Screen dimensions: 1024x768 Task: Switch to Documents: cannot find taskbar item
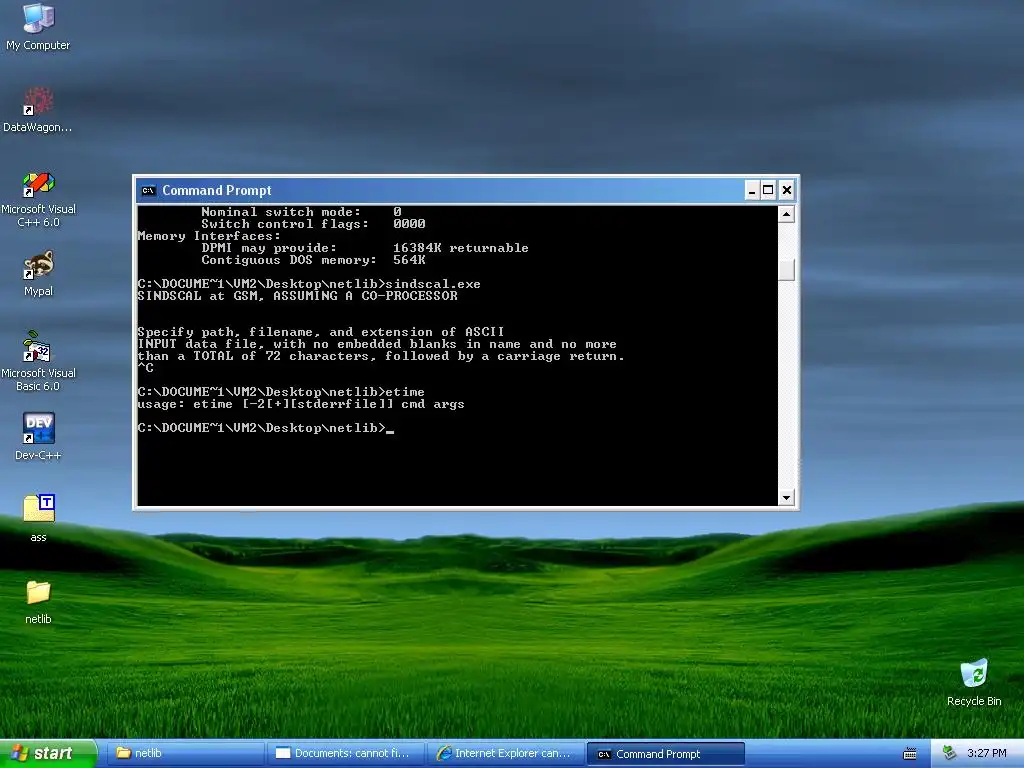pos(346,753)
